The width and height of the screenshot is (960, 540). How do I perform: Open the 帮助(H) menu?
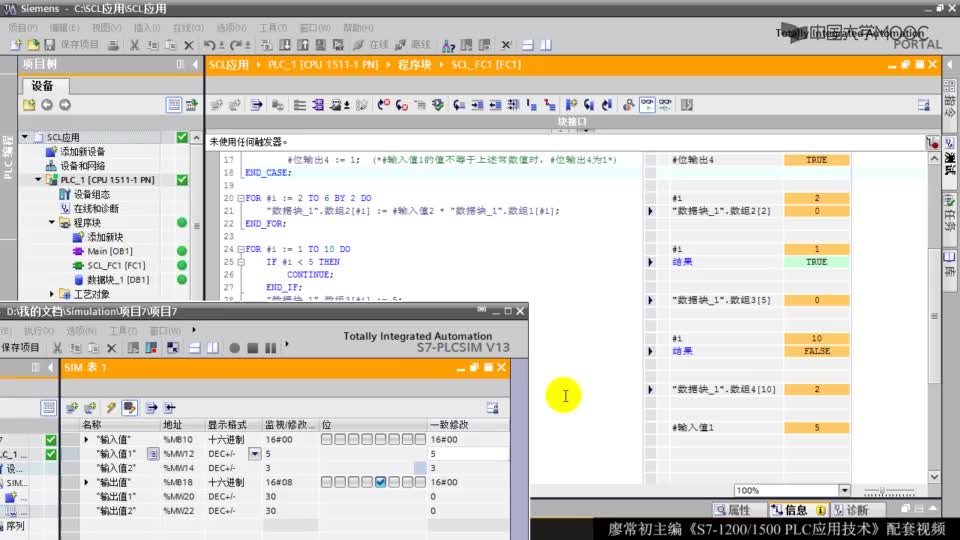(x=358, y=28)
